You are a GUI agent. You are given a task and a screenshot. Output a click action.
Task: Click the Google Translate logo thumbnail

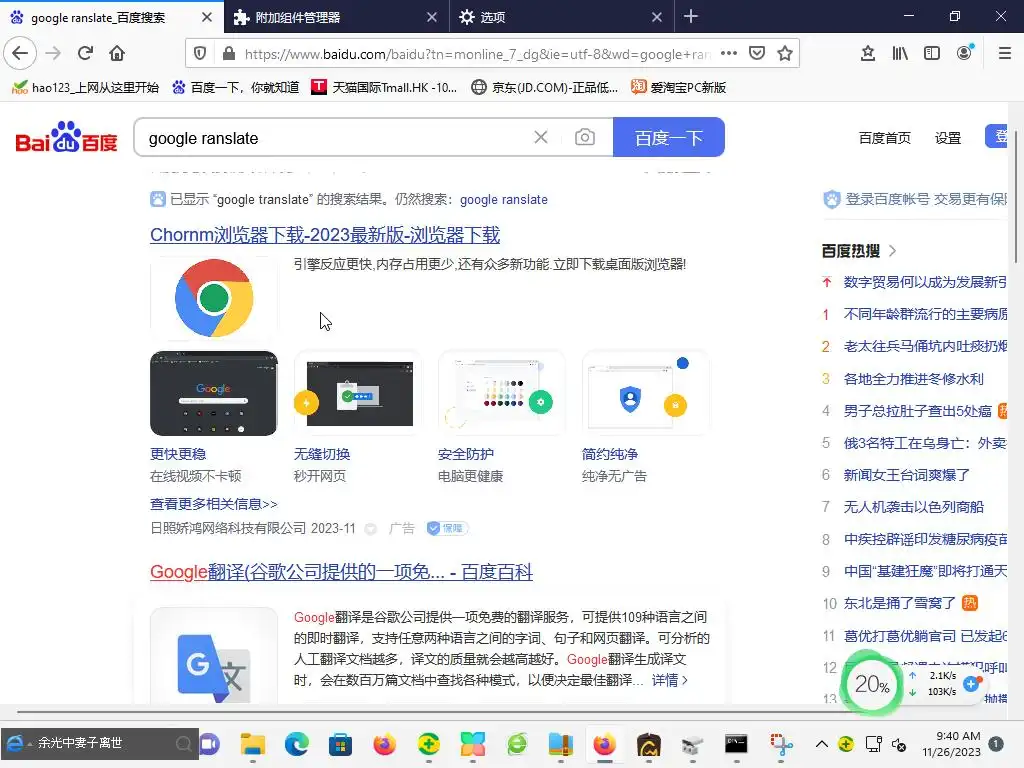click(x=214, y=656)
